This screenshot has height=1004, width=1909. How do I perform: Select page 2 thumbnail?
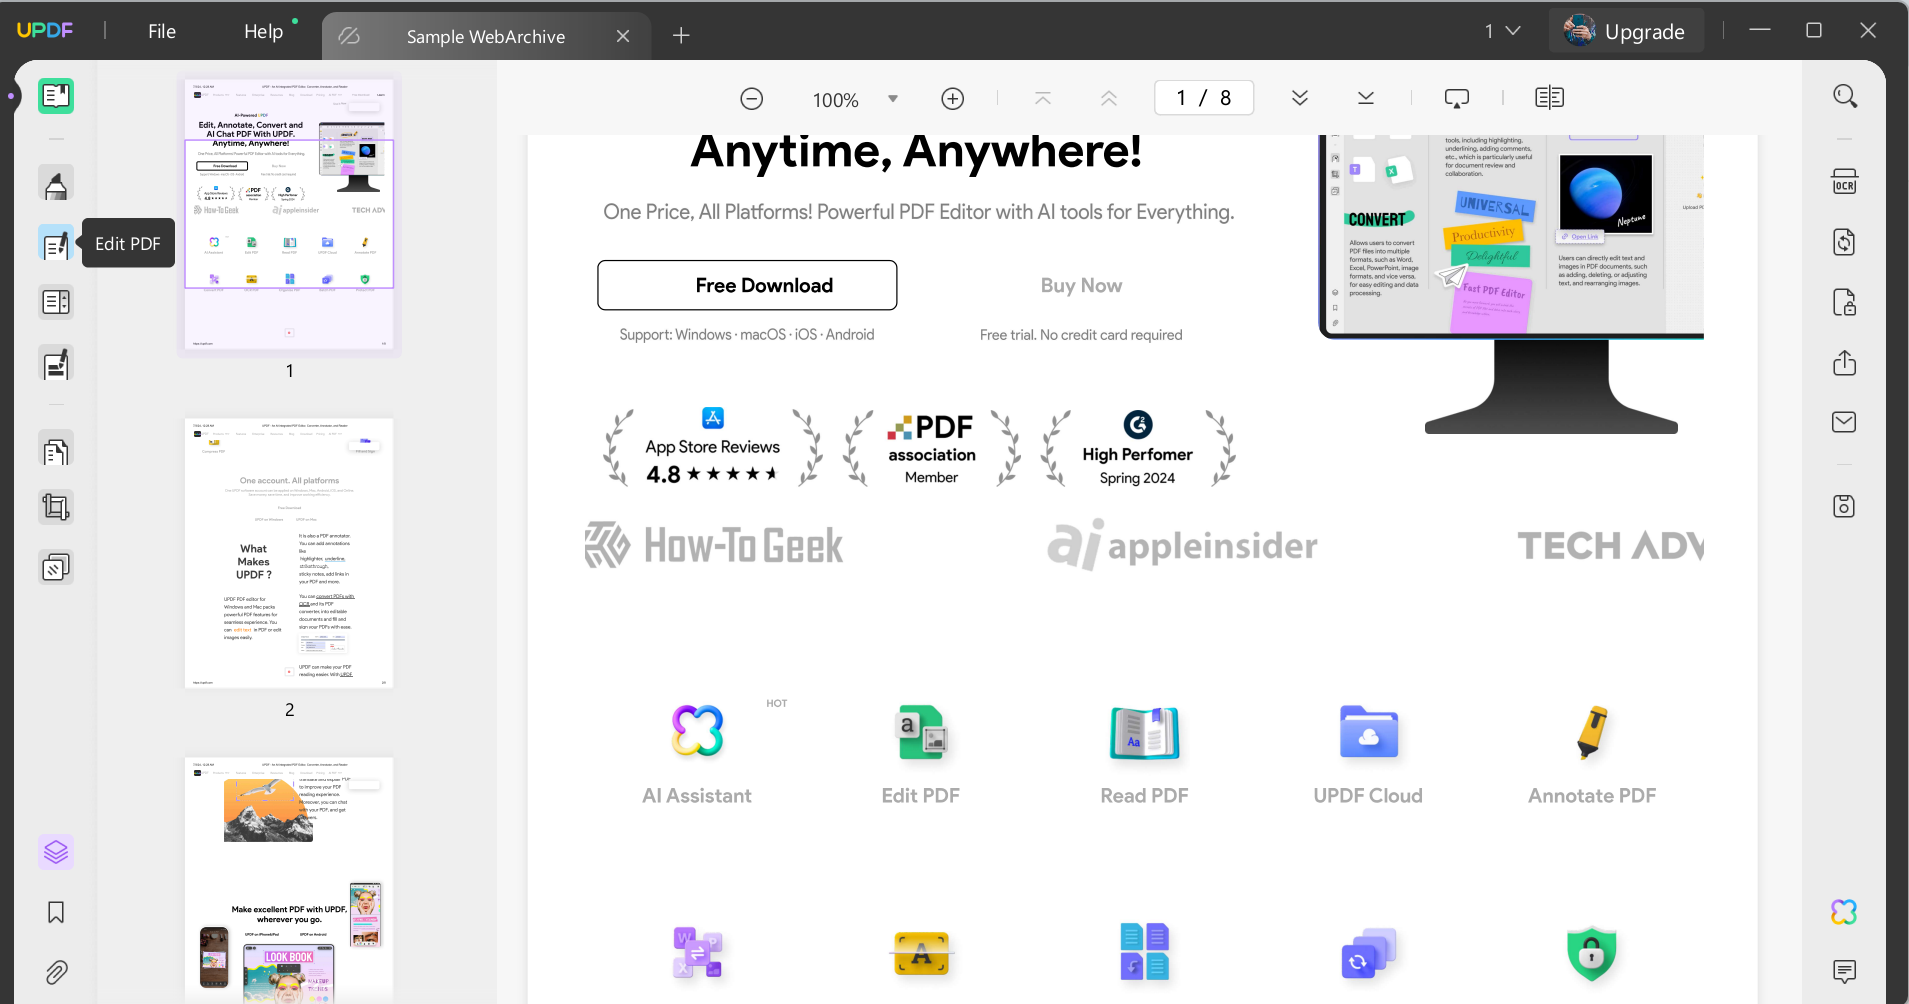(289, 553)
